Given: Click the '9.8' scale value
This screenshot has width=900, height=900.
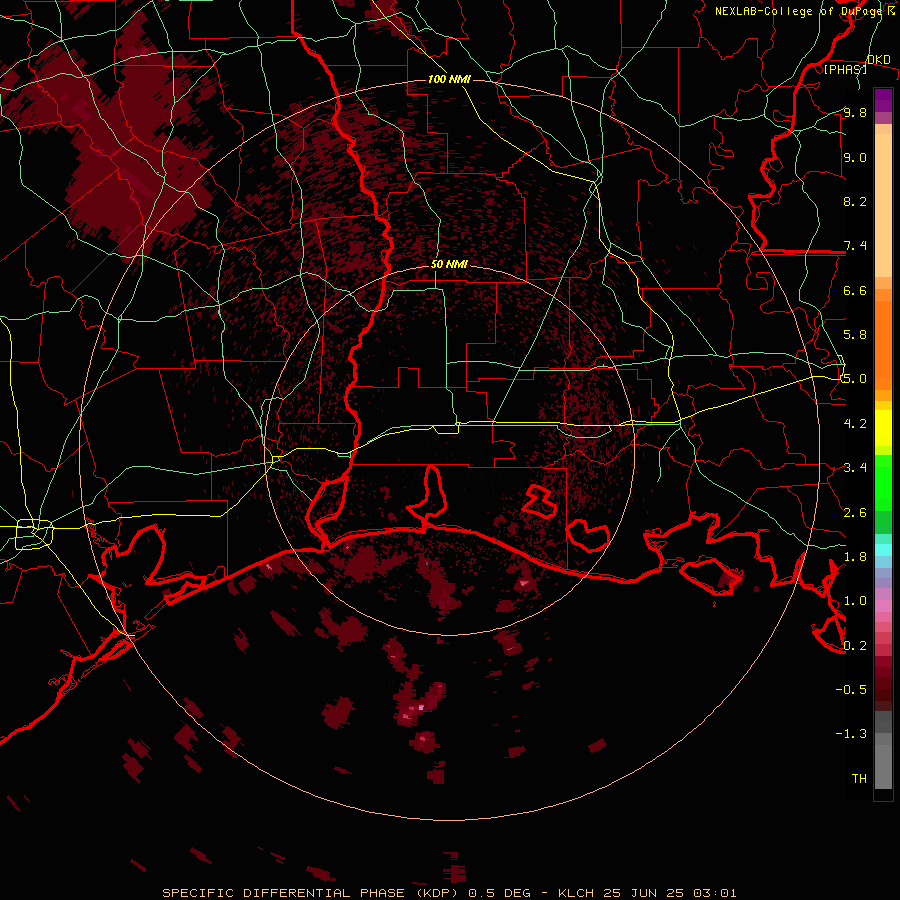Looking at the screenshot, I should [x=855, y=112].
